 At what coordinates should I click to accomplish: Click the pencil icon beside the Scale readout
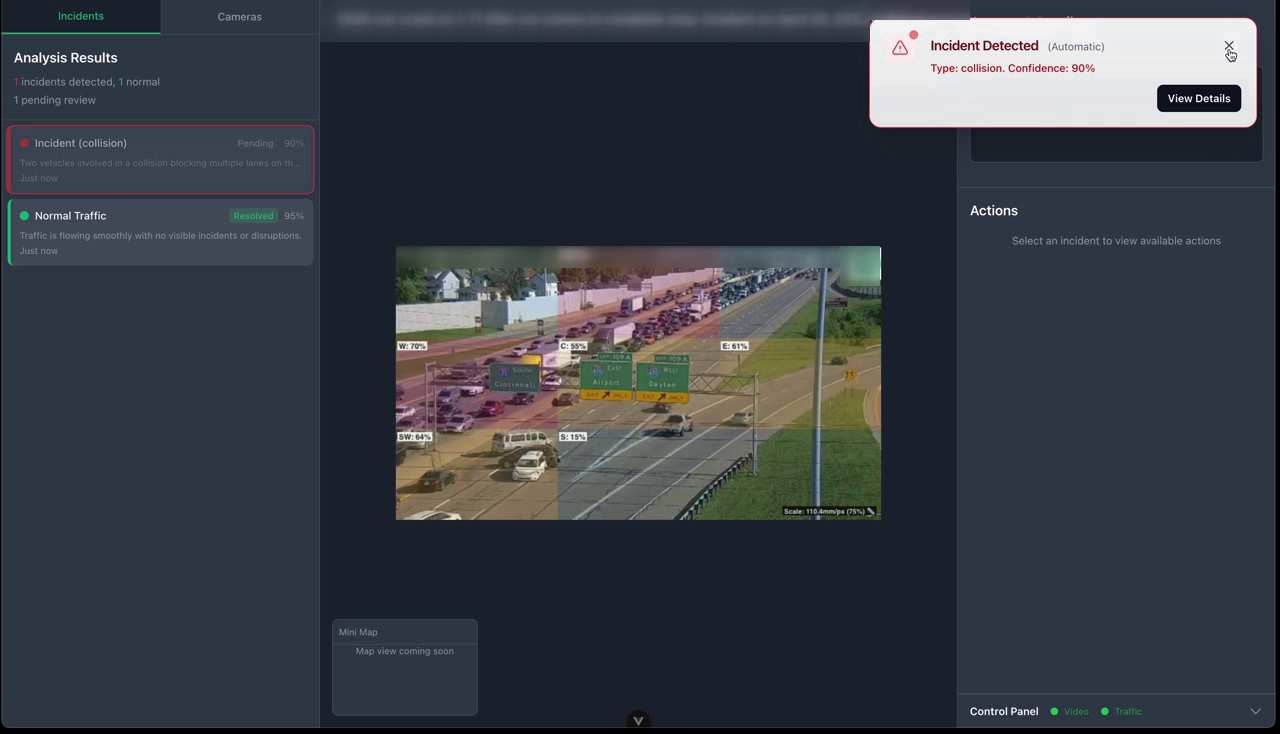[x=871, y=511]
